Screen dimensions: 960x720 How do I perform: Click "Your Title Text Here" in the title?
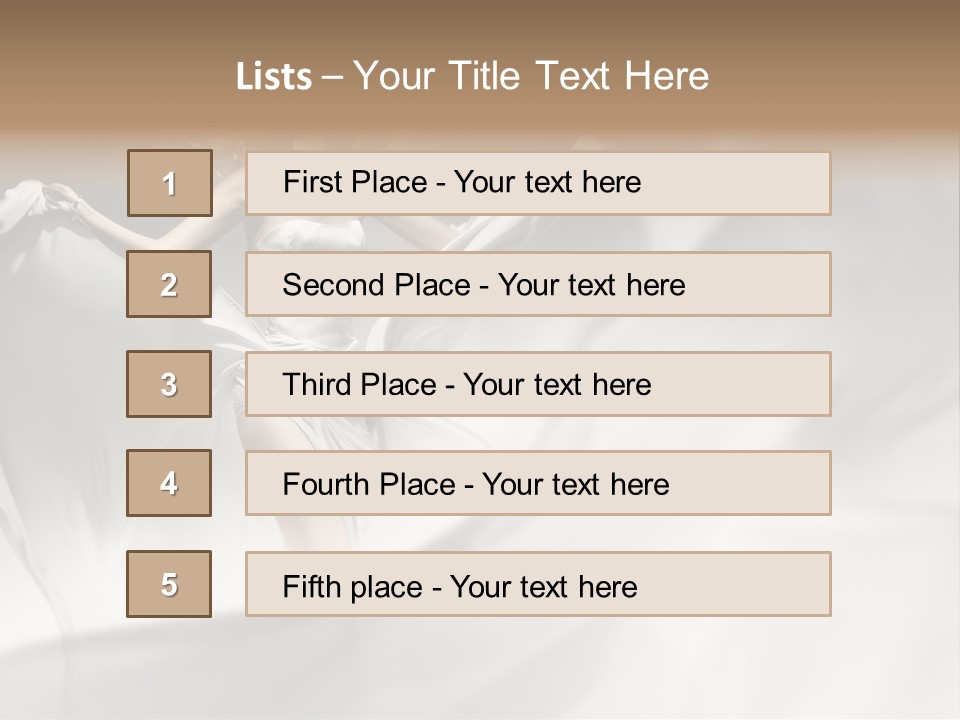(x=531, y=77)
